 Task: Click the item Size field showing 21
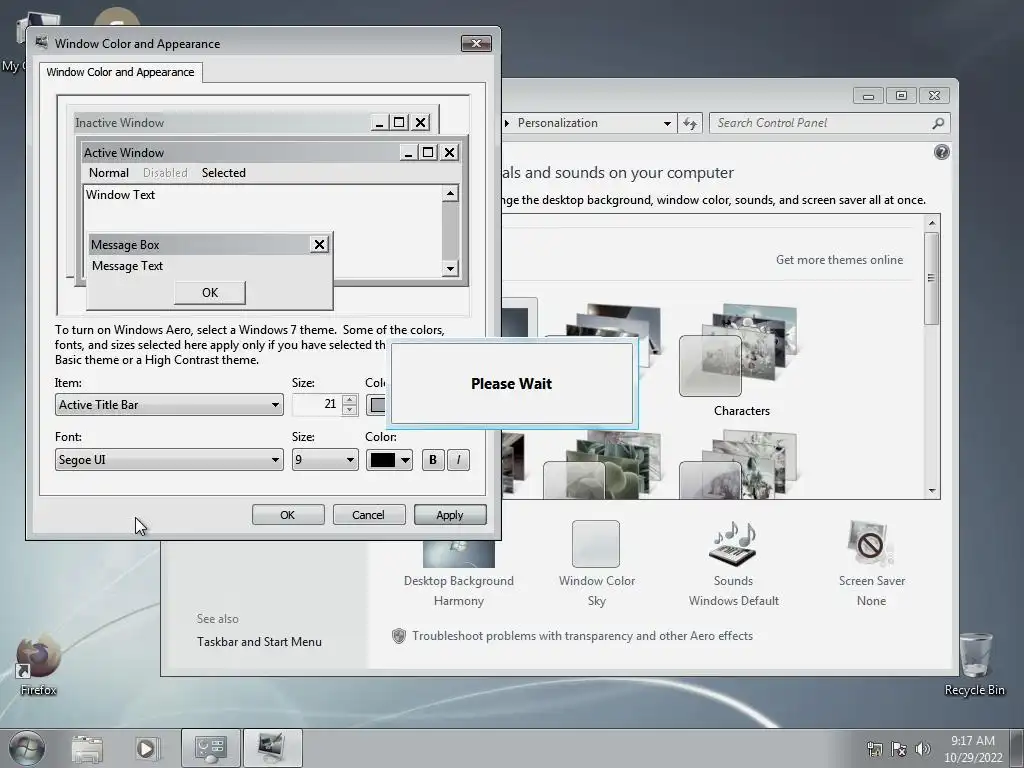[x=317, y=405]
